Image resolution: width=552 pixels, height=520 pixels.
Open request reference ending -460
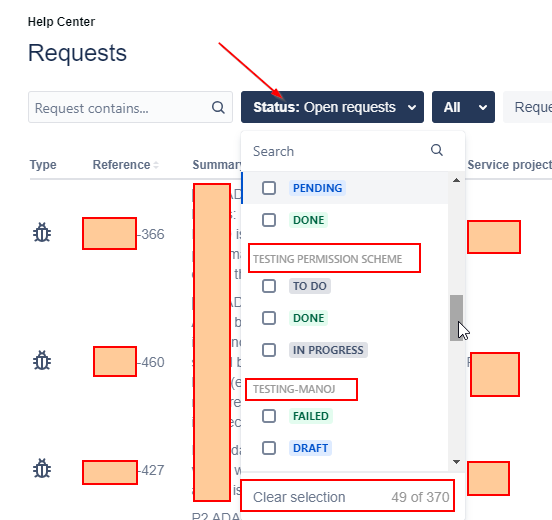129,362
